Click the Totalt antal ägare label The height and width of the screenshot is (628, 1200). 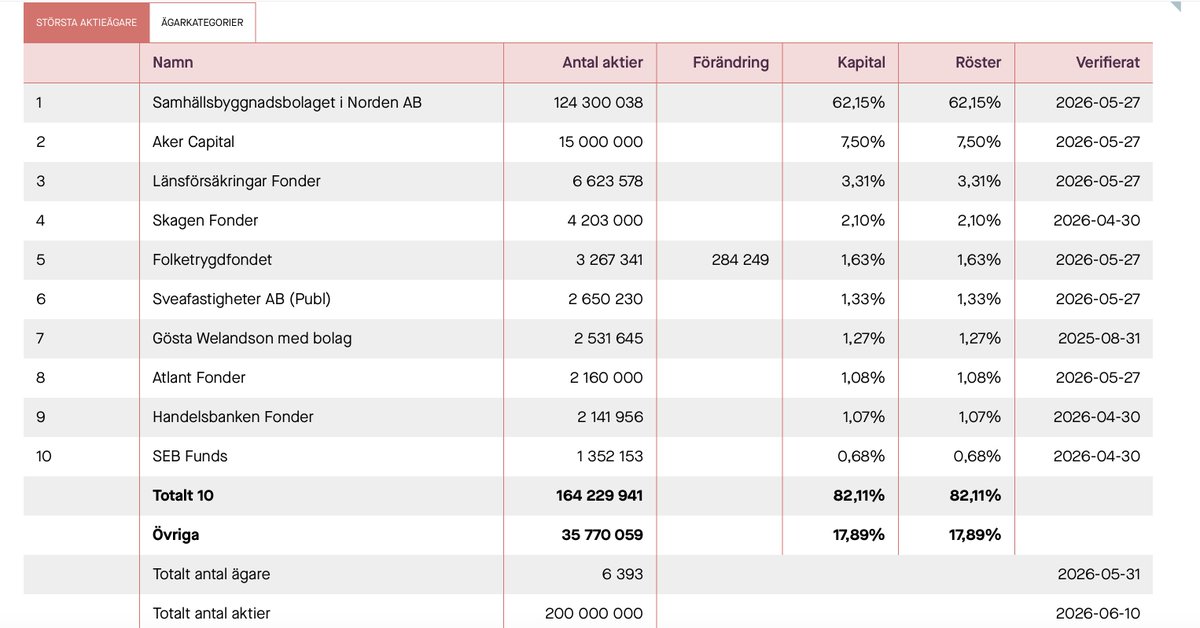pos(211,574)
